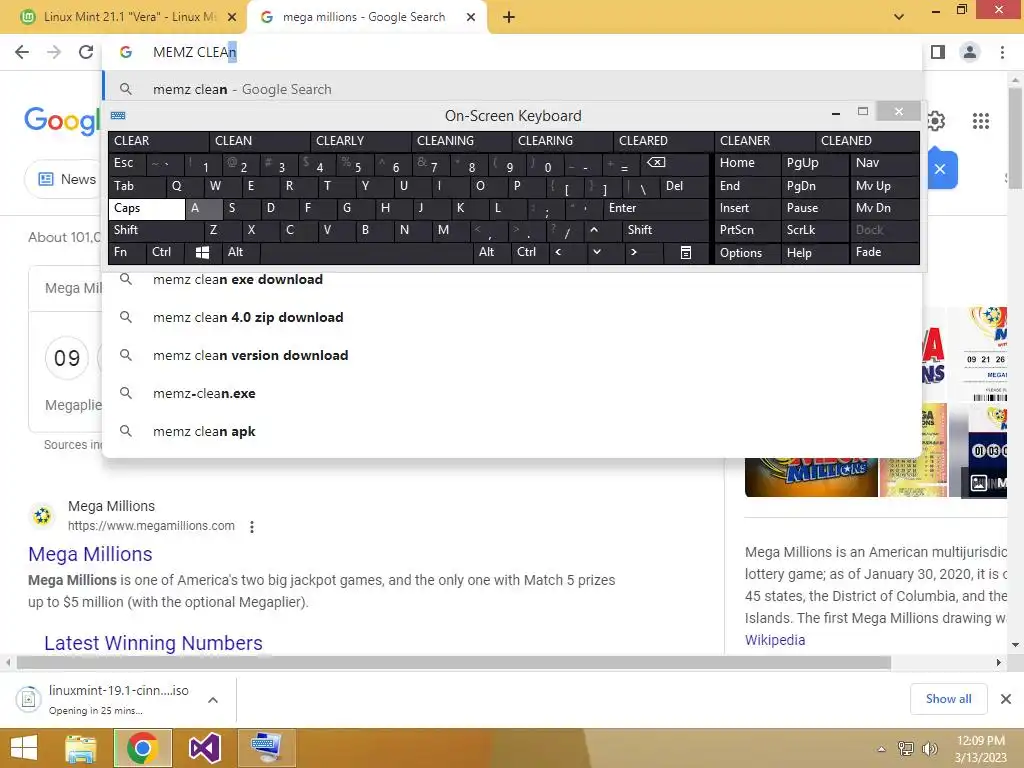1024x768 pixels.
Task: Open the Latest Winning Numbers link
Action: point(153,643)
